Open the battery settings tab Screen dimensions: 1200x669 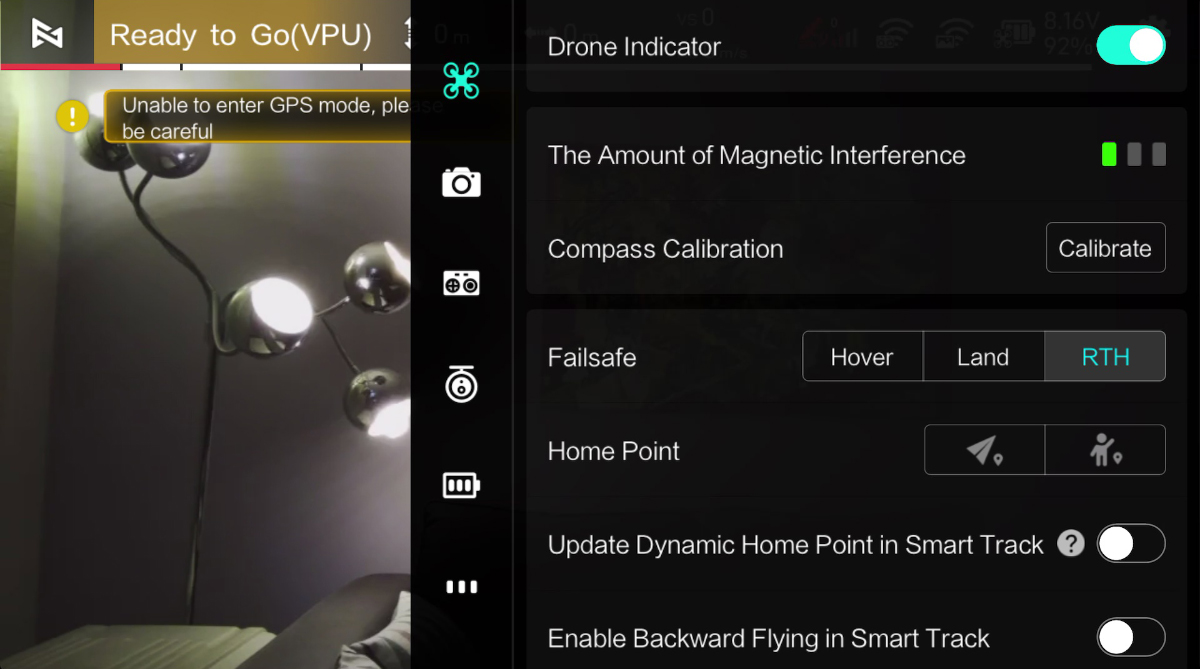(x=461, y=486)
